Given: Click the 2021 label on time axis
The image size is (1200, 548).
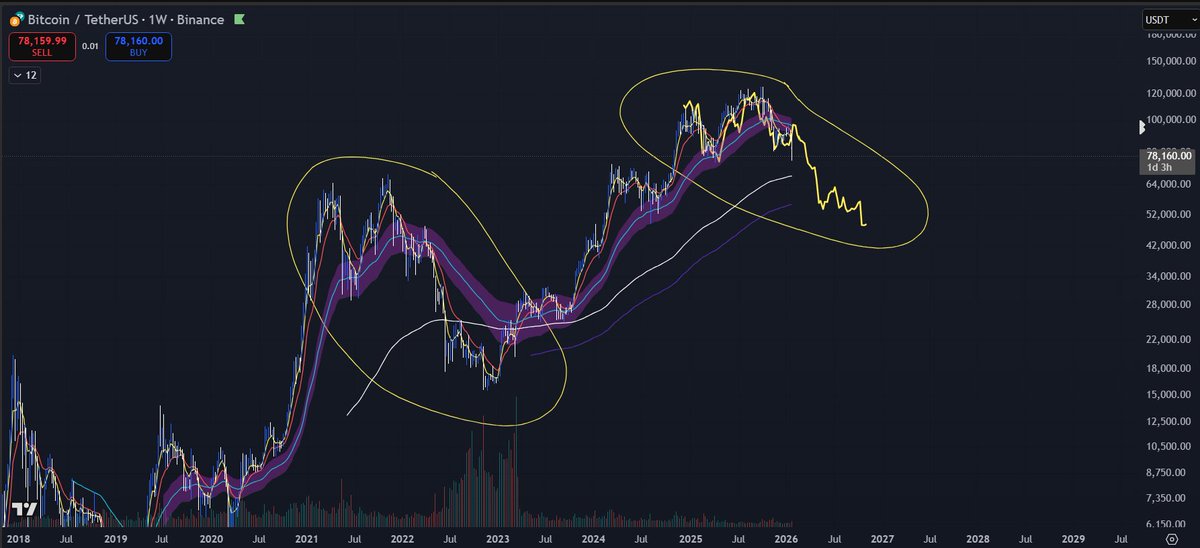Looking at the screenshot, I should click(x=306, y=538).
